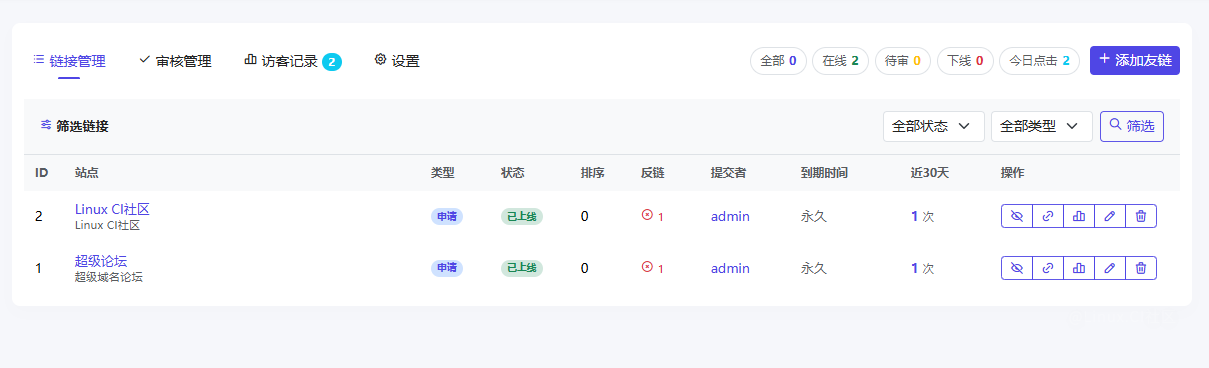Open link icon for Linux CI社区 row
Viewport: 1209px width, 368px height.
(x=1048, y=216)
